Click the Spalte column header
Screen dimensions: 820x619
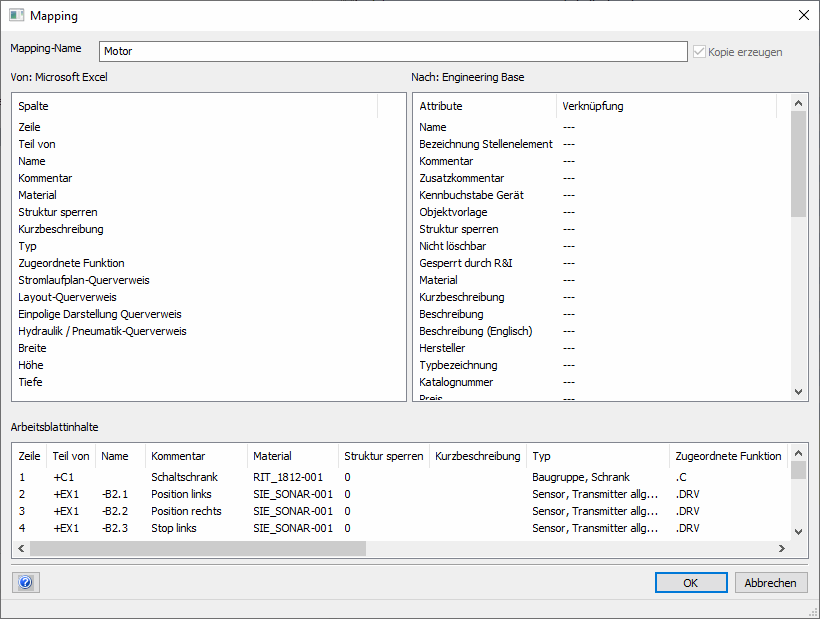(x=34, y=106)
